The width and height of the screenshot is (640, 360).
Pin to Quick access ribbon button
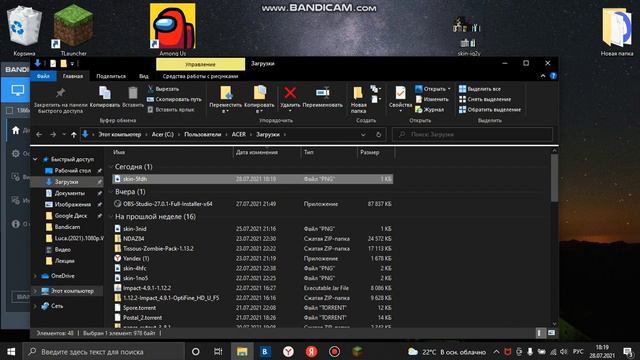(x=60, y=99)
